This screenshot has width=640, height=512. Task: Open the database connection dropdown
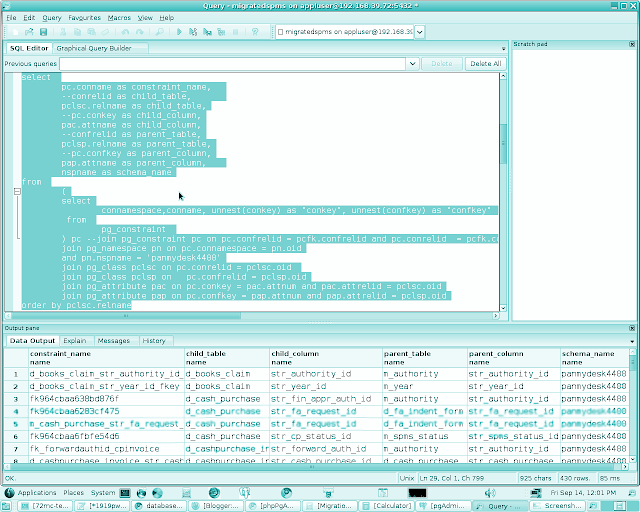pos(419,32)
